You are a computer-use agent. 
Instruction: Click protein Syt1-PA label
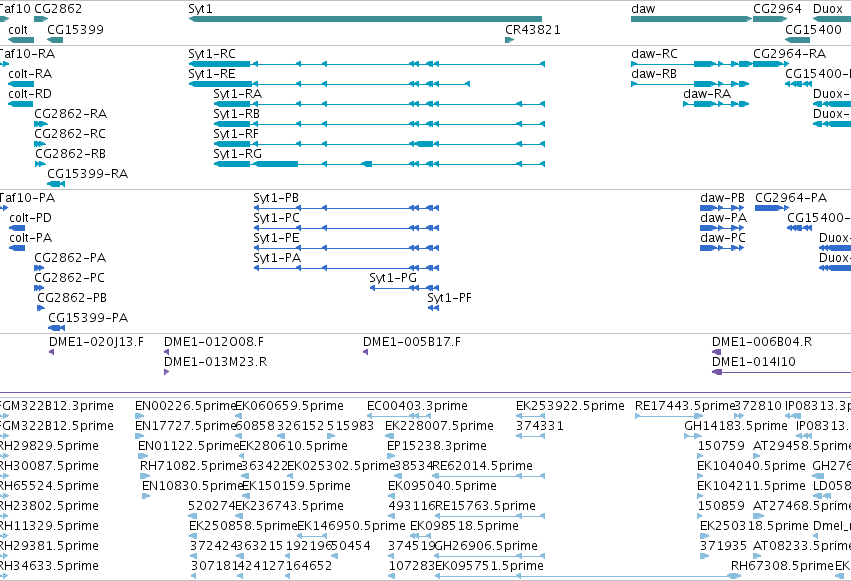(x=277, y=258)
